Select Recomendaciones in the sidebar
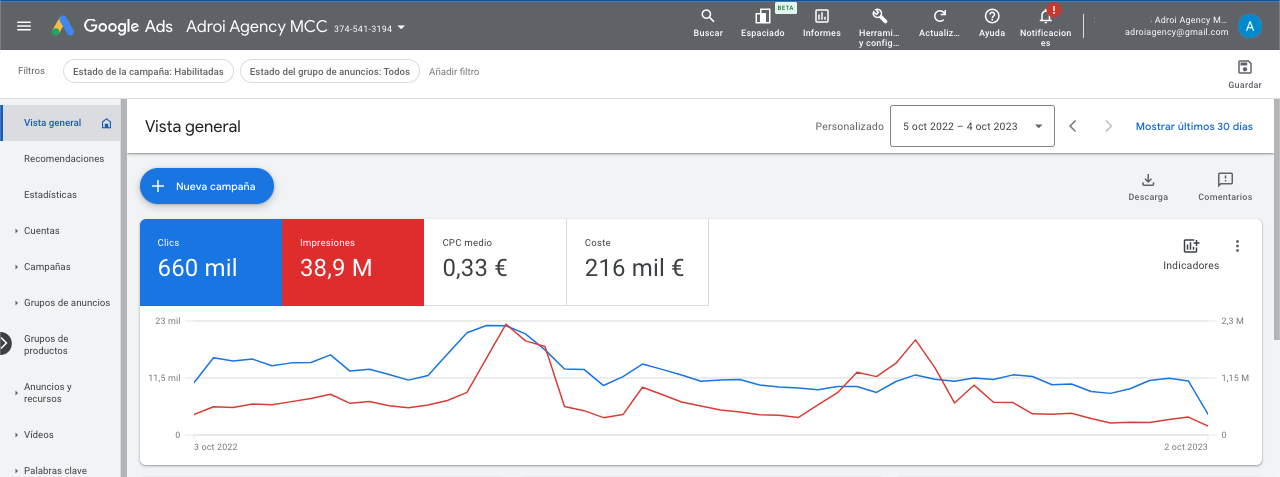This screenshot has width=1280, height=477. [x=63, y=159]
